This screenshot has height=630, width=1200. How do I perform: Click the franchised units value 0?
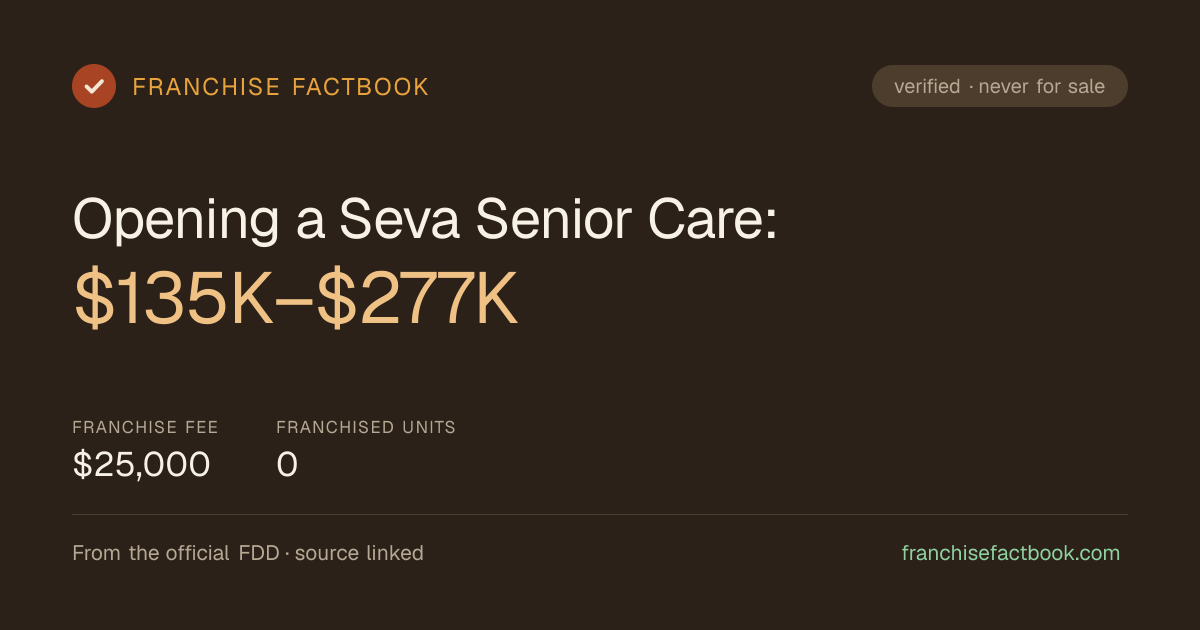(287, 464)
